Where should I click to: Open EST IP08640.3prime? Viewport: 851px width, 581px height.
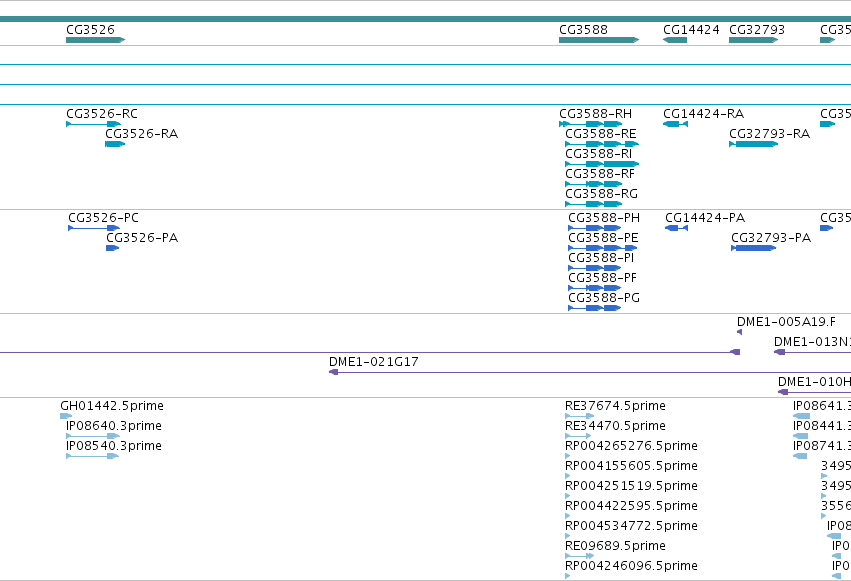point(114,426)
